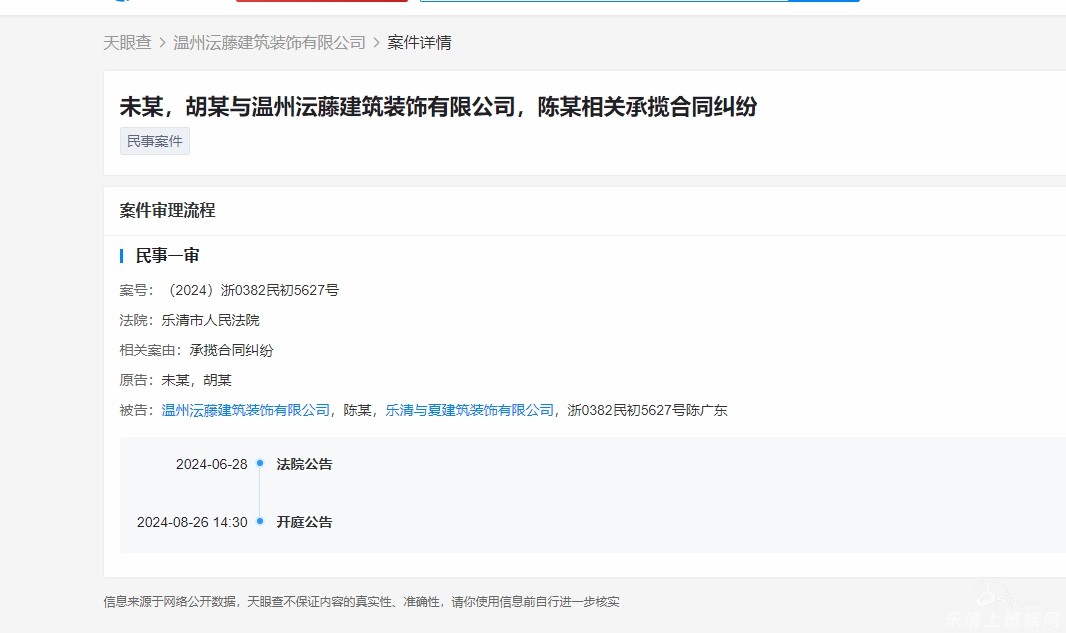Click the 2024-08-26 14:30 timeline dot
1066x633 pixels.
(260, 521)
